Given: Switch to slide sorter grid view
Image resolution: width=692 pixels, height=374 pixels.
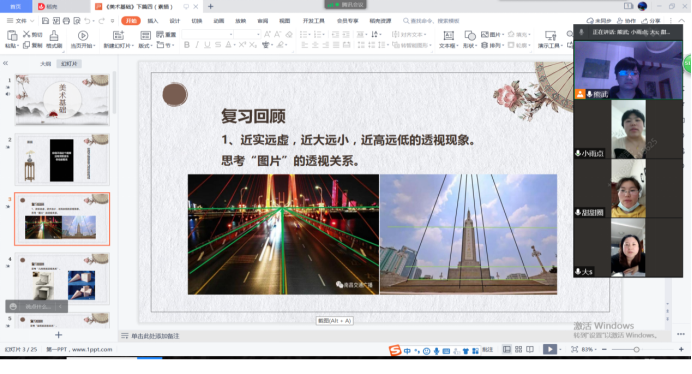Looking at the screenshot, I should (519, 349).
